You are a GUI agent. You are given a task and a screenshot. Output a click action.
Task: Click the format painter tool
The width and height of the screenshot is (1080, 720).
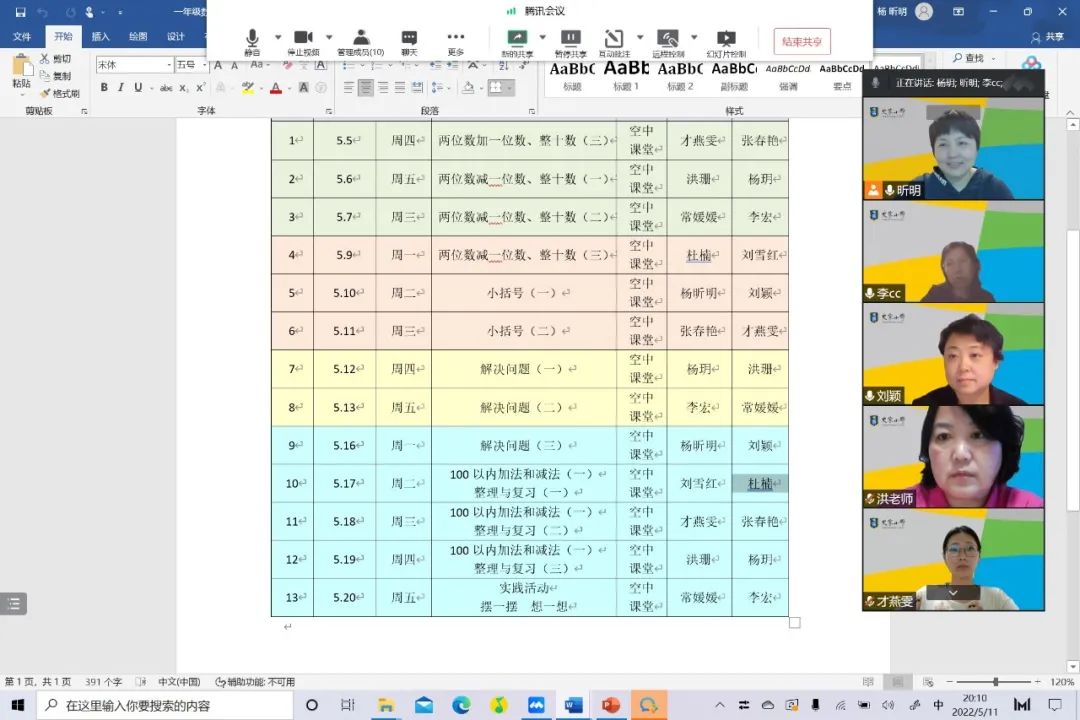62,94
